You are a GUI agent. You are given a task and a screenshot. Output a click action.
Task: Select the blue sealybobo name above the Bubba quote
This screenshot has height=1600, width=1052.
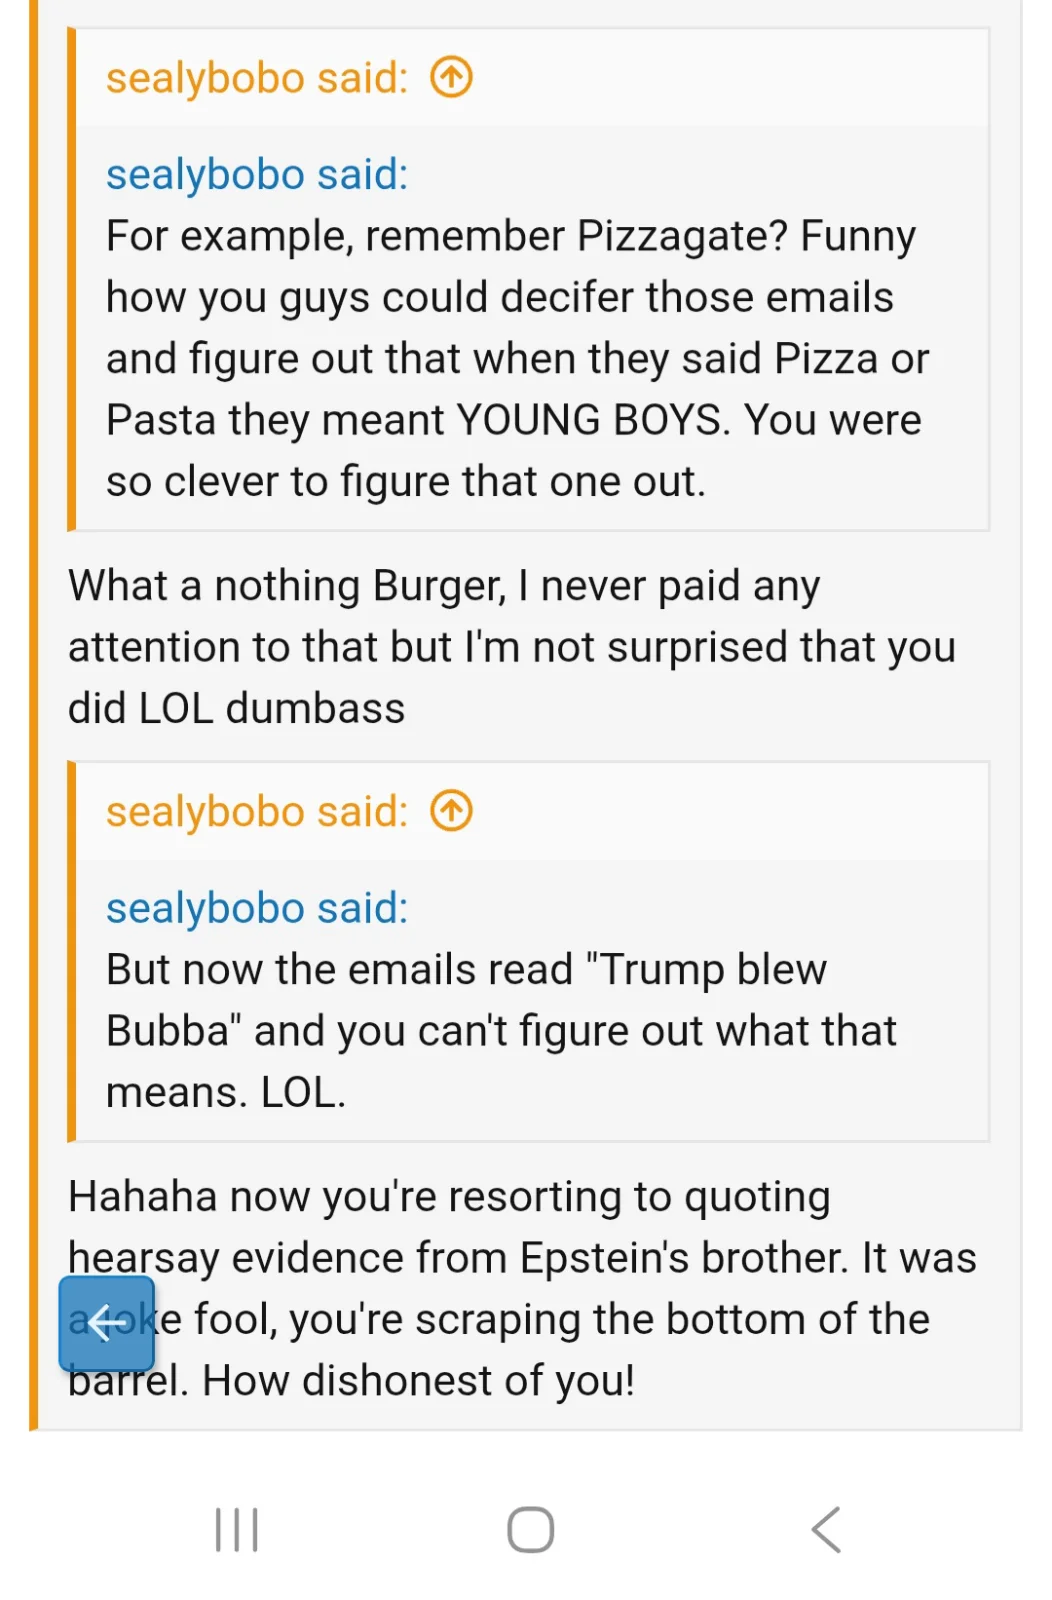pos(255,907)
